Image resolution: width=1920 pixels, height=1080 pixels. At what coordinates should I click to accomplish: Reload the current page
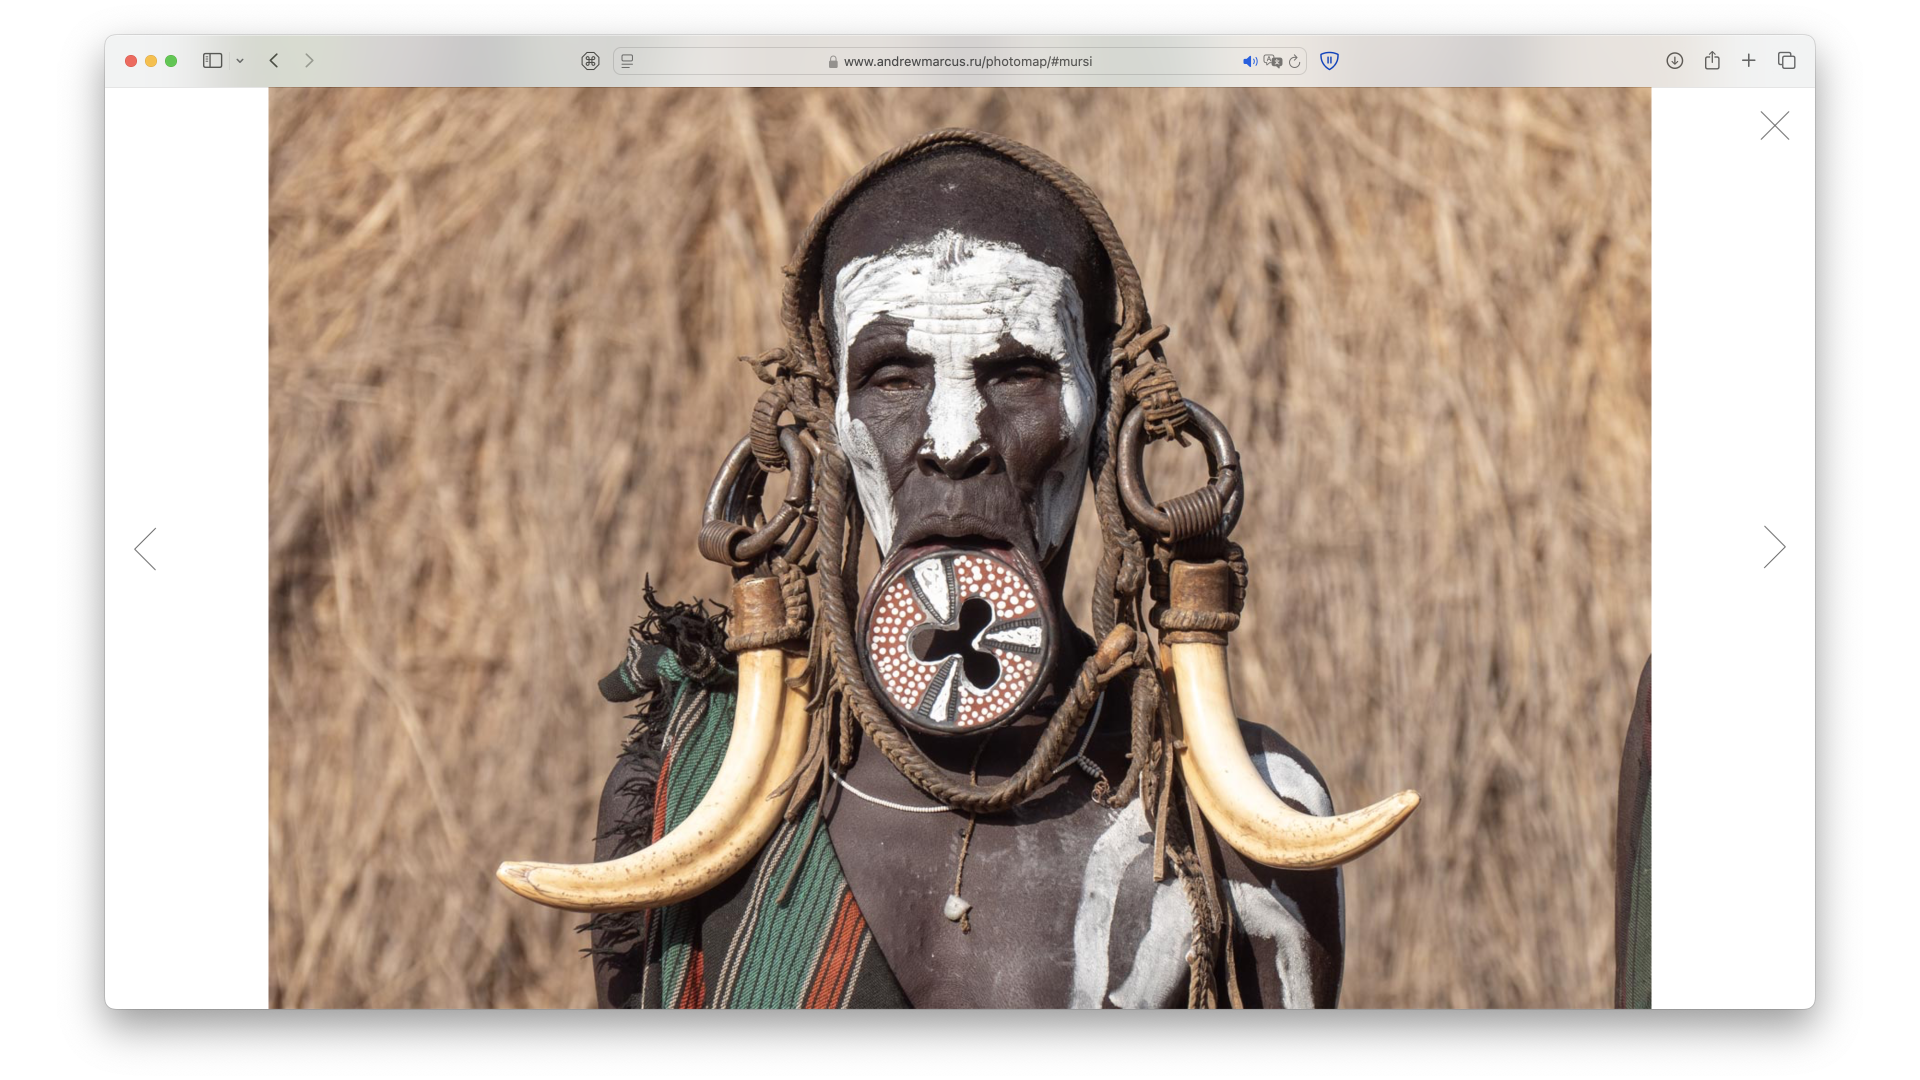(x=1295, y=61)
